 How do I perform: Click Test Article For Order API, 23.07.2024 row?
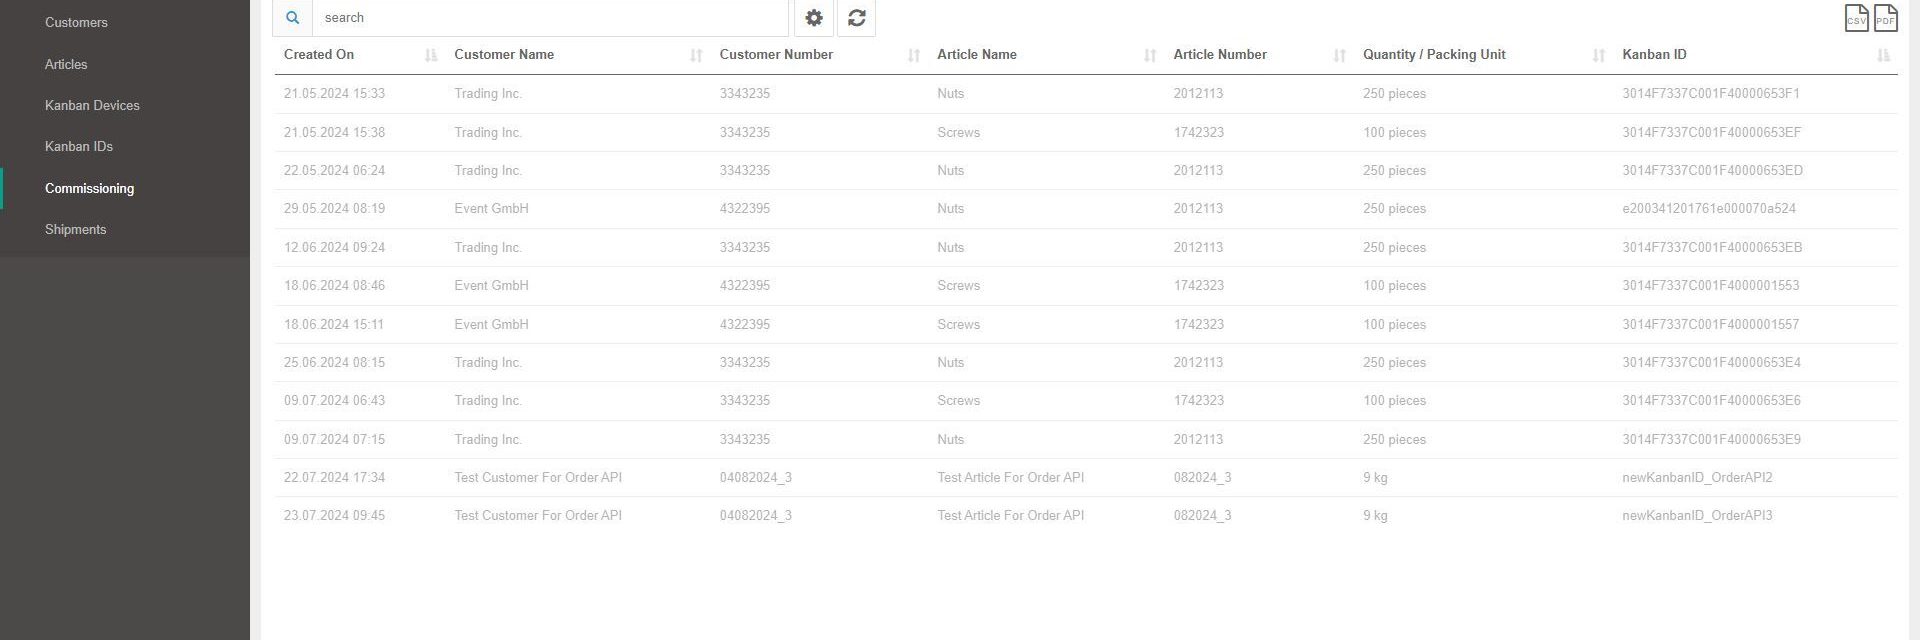click(x=1010, y=516)
